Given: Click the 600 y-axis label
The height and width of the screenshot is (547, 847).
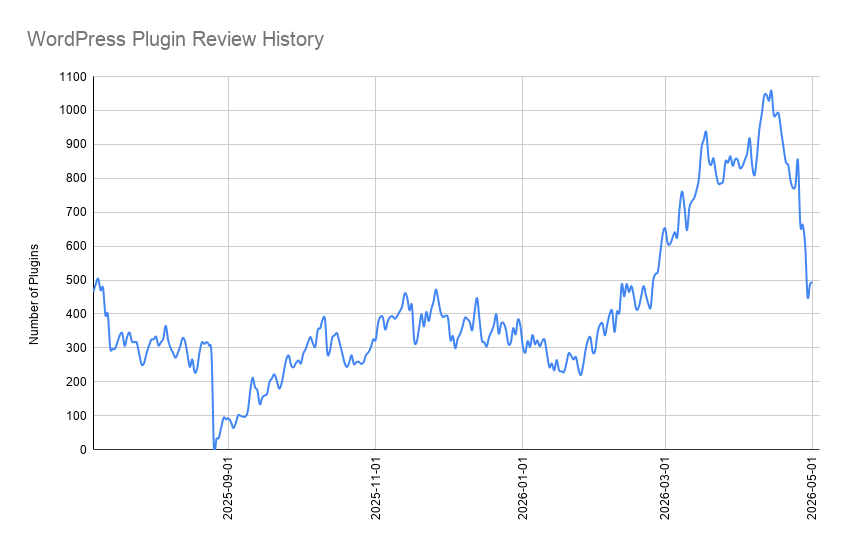Looking at the screenshot, I should click(x=76, y=246).
